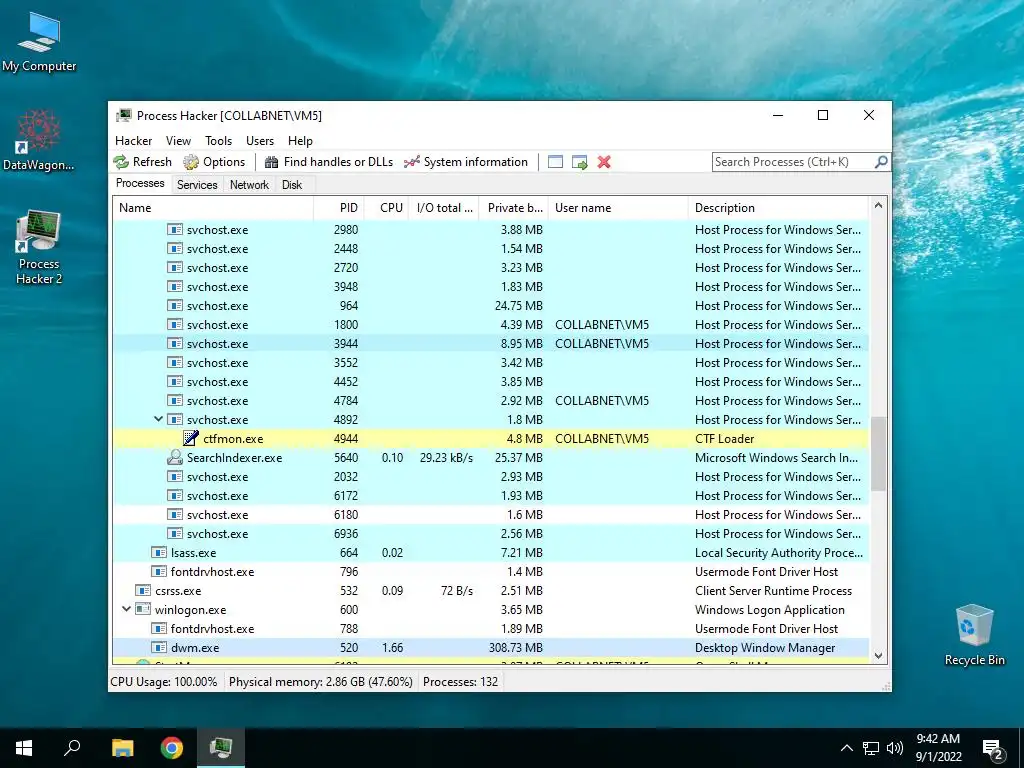Viewport: 1024px width, 768px height.
Task: Click the Process Hacker title bar icon
Action: point(123,116)
